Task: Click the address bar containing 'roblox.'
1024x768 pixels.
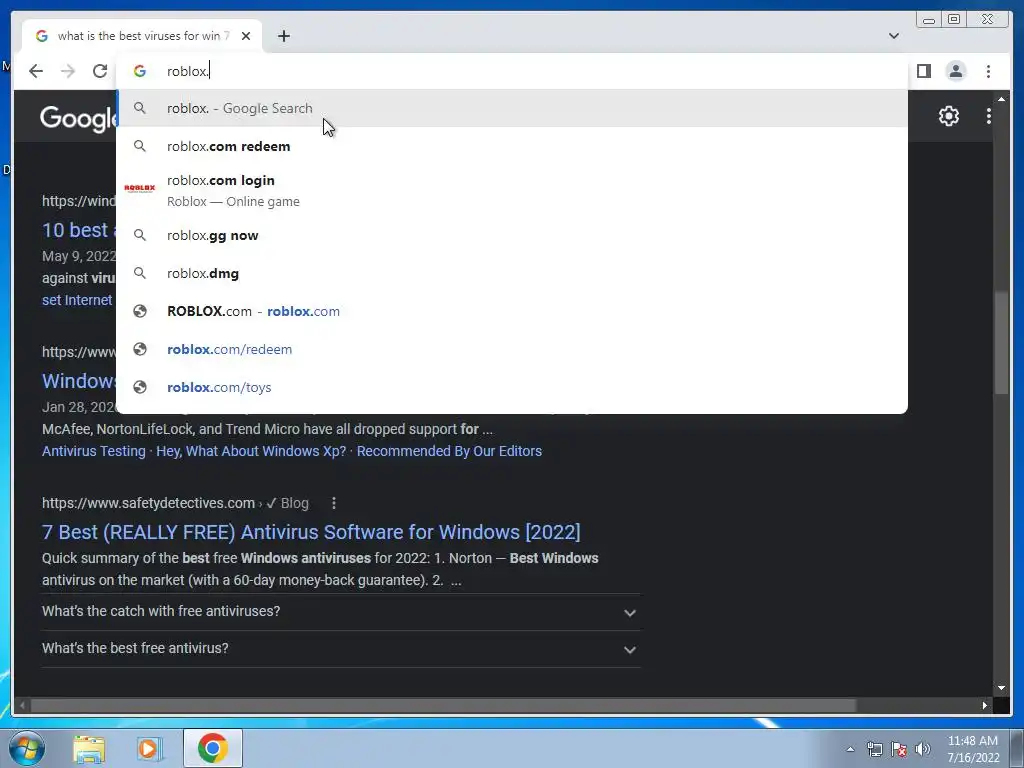Action: tap(512, 71)
